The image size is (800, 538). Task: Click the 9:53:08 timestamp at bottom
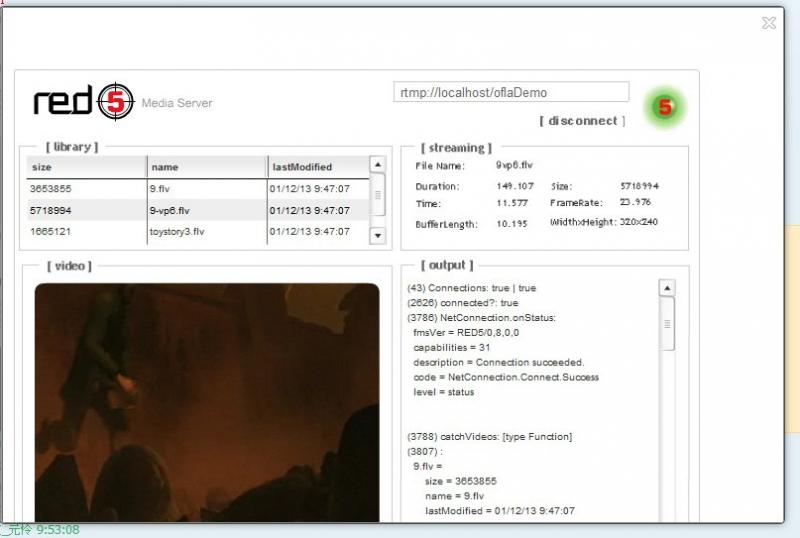pos(58,530)
